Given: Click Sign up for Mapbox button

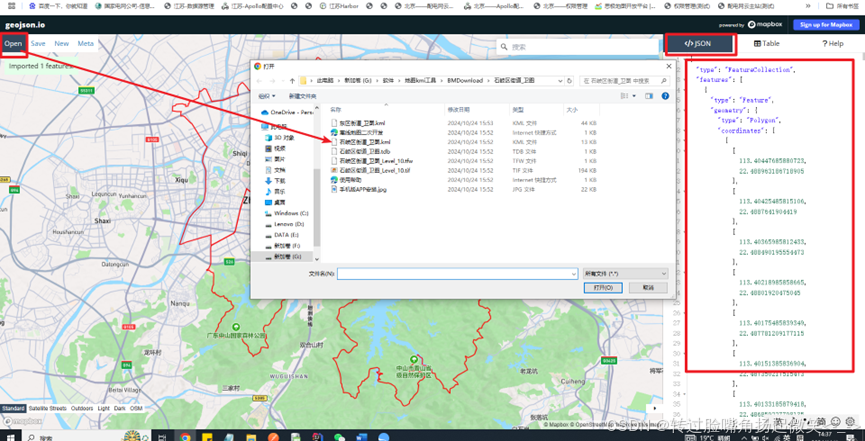Looking at the screenshot, I should click(826, 25).
